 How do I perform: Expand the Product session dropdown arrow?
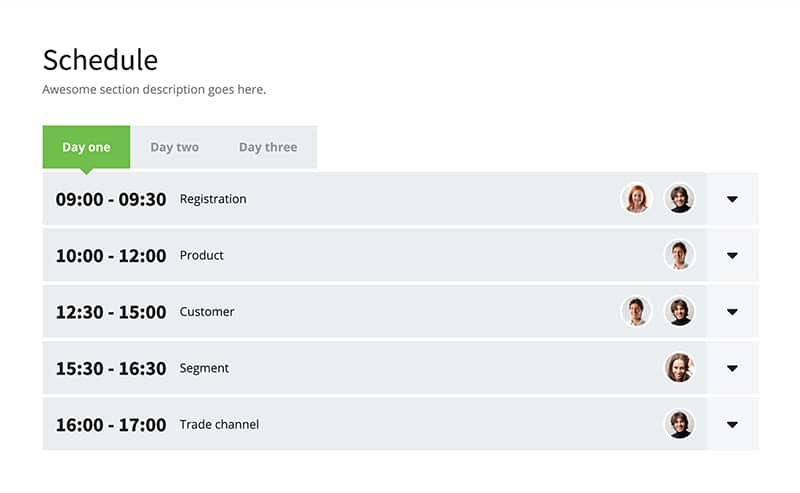coord(732,255)
